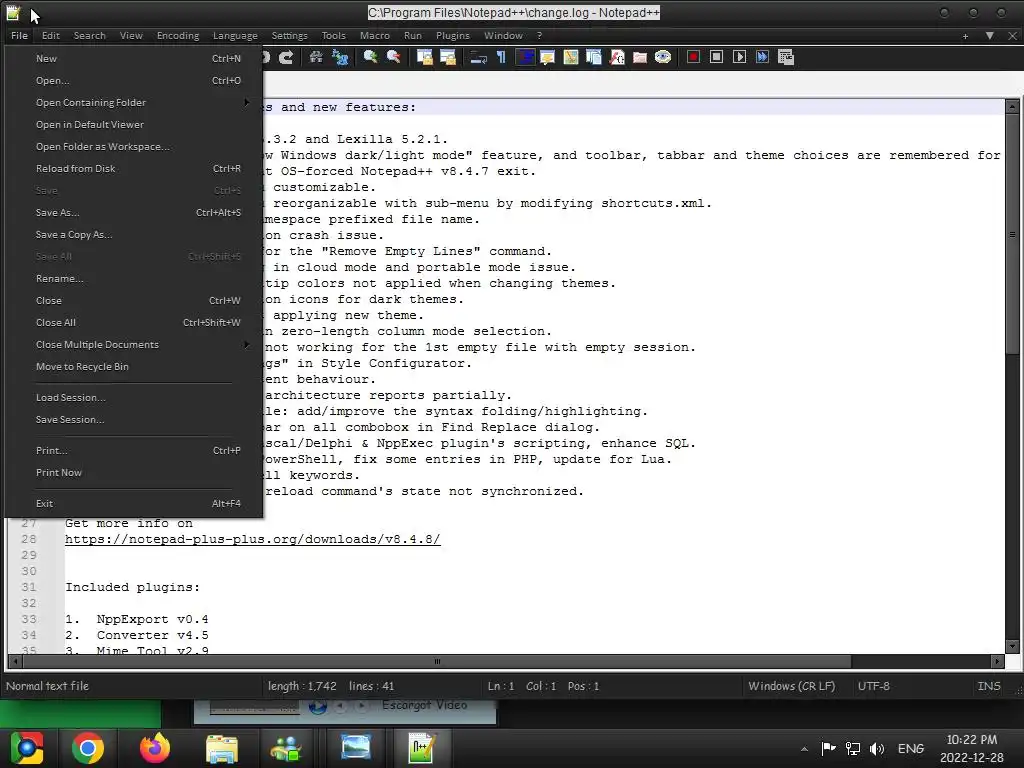Viewport: 1024px width, 768px height.
Task: Expand Close Multiple Documents submenu
Action: point(134,344)
